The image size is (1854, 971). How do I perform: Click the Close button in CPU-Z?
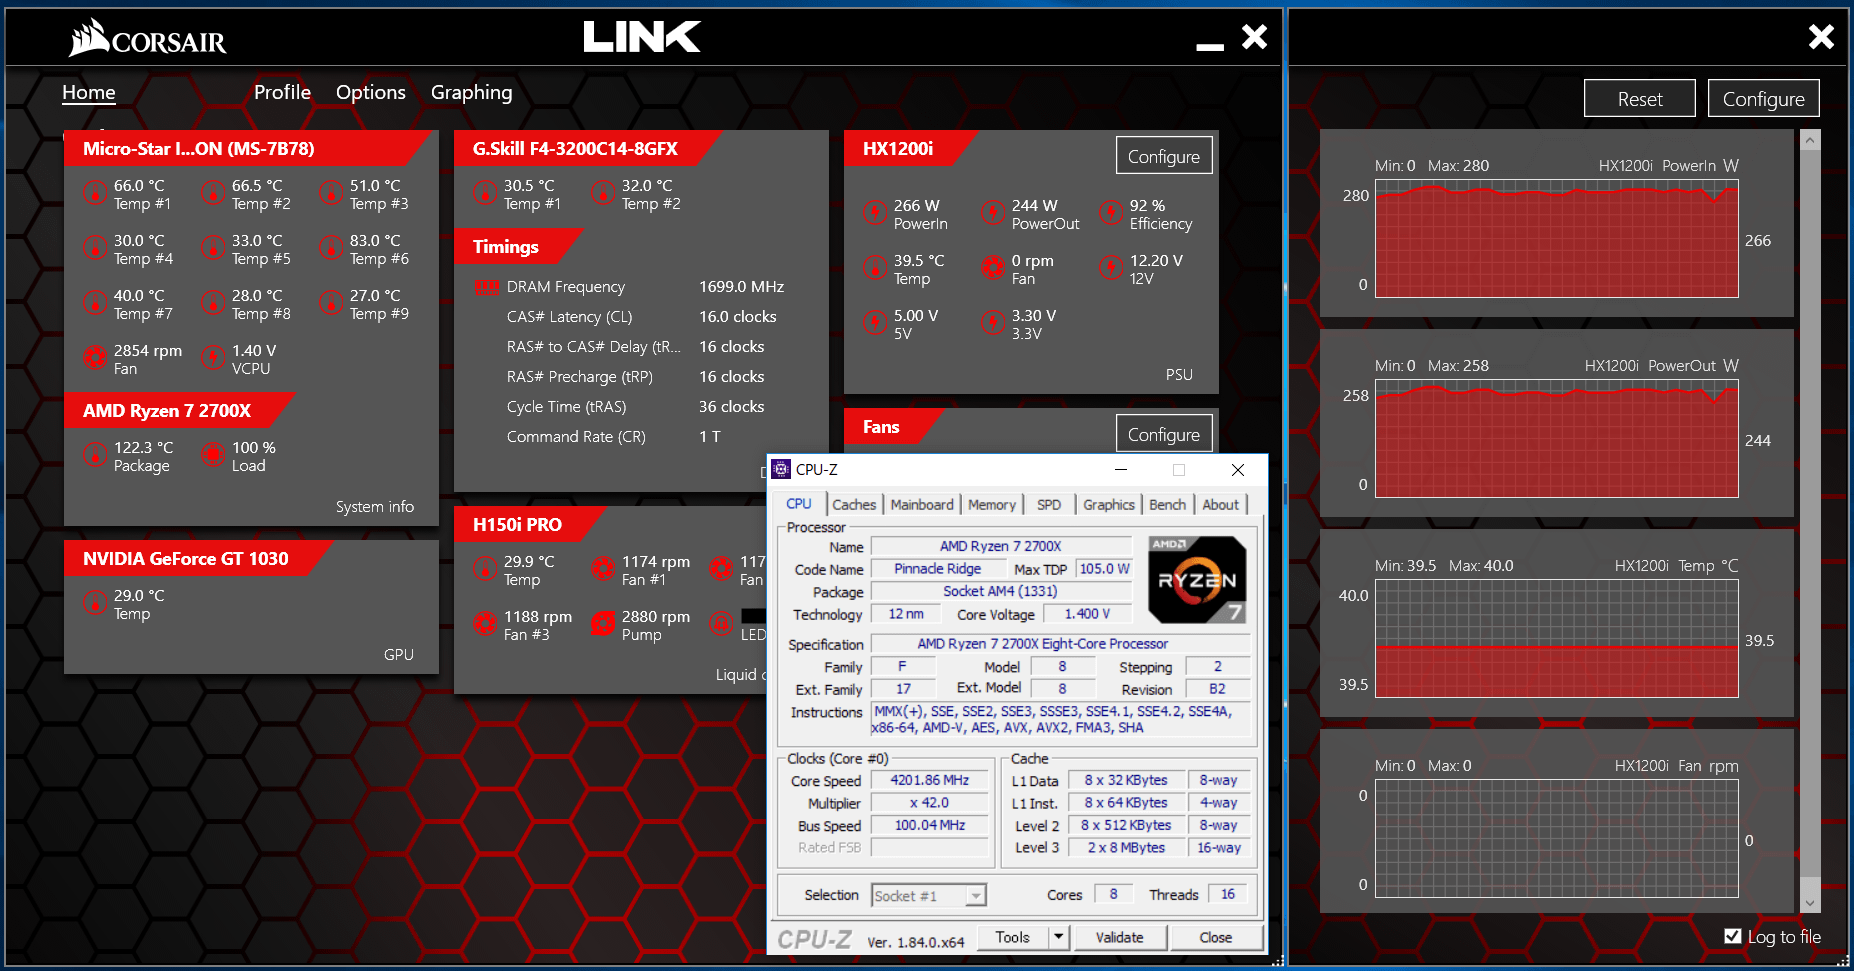pos(1216,937)
